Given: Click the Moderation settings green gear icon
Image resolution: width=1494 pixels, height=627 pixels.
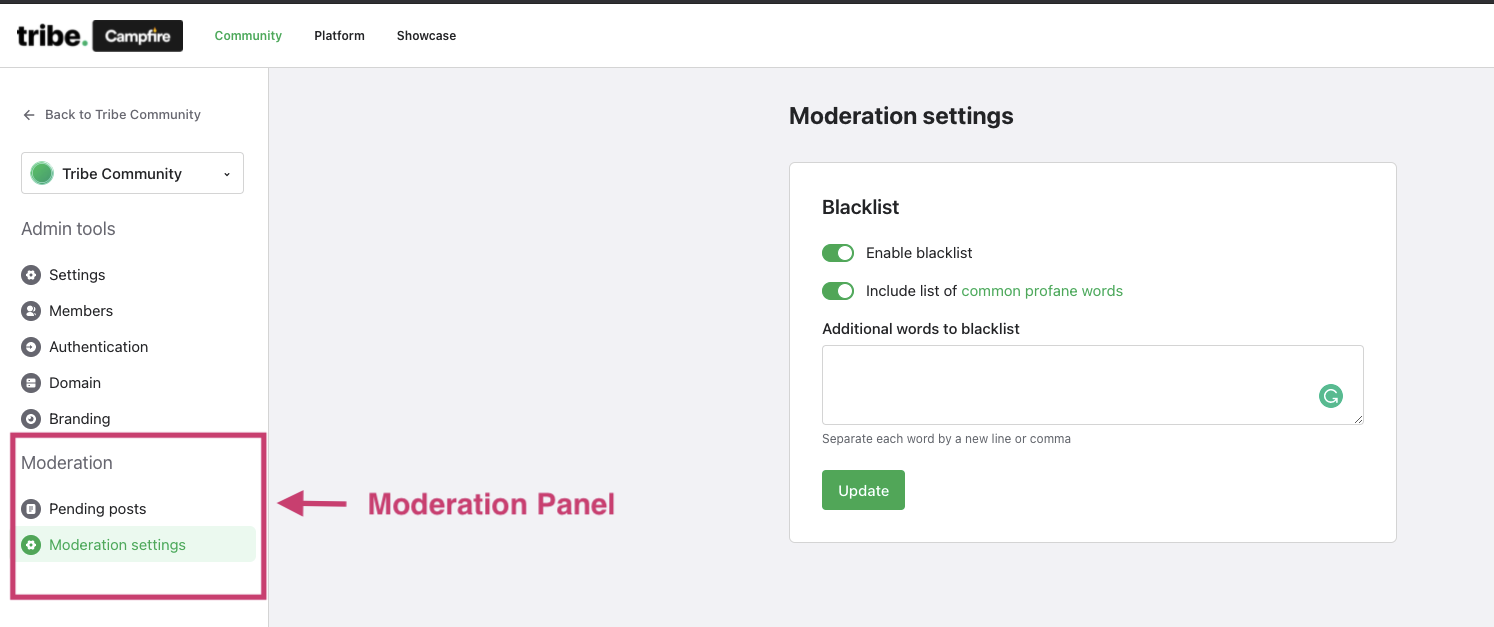Looking at the screenshot, I should coord(31,545).
